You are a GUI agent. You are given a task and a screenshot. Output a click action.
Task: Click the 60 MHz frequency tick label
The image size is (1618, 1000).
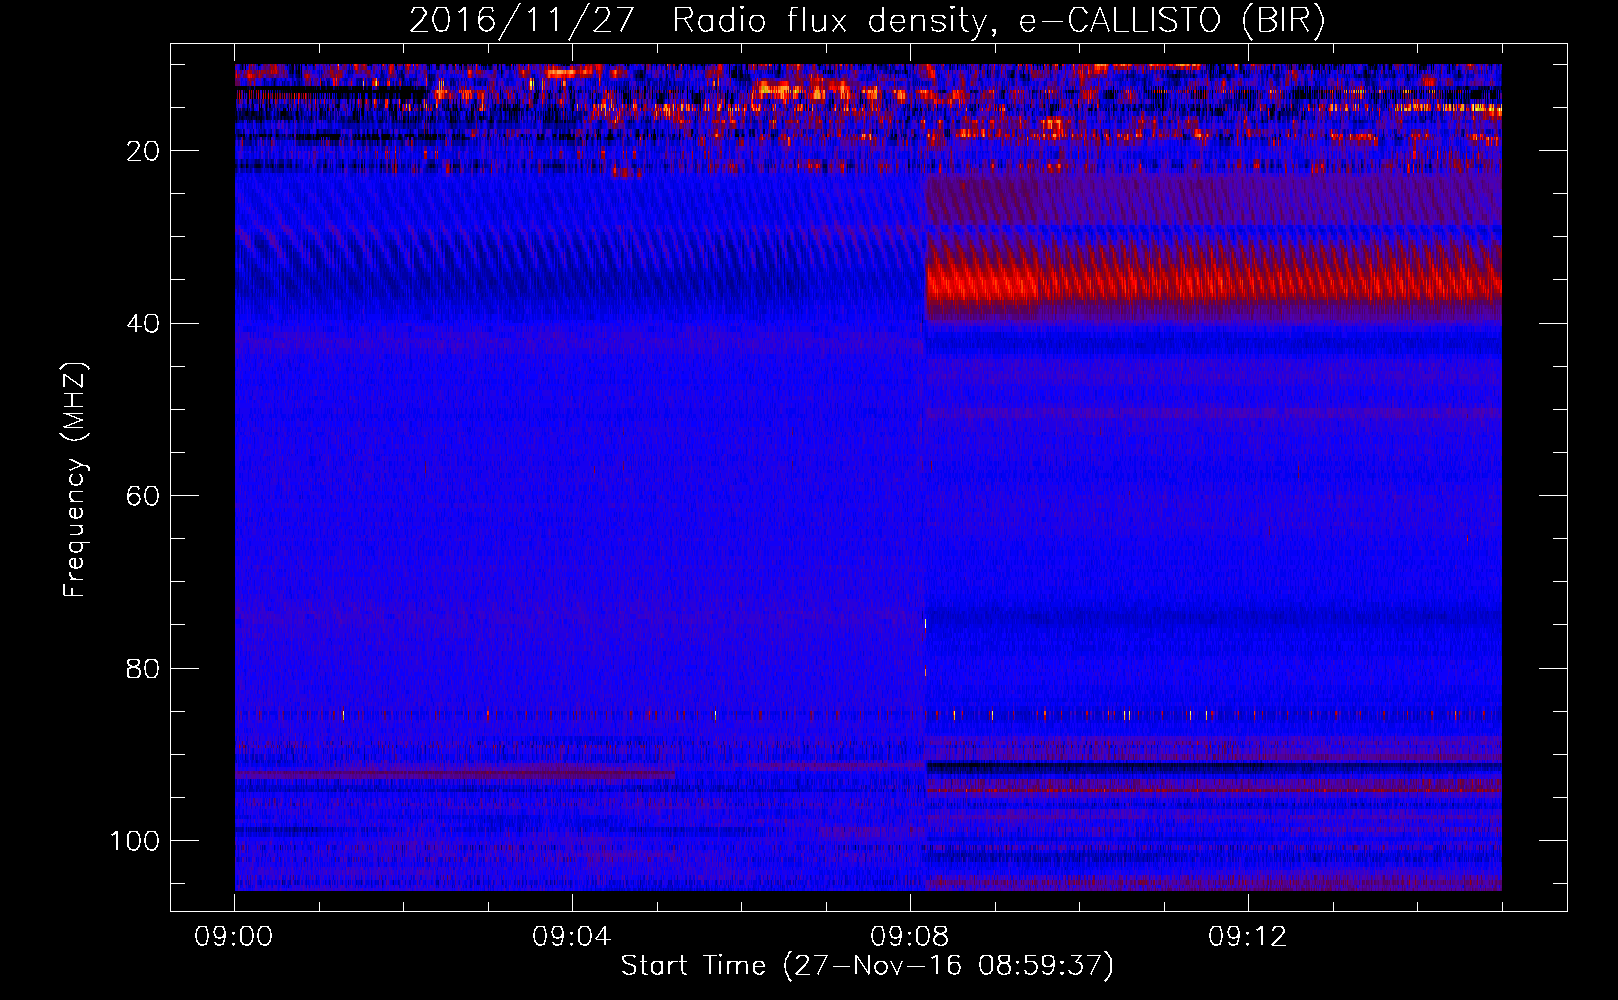point(144,496)
